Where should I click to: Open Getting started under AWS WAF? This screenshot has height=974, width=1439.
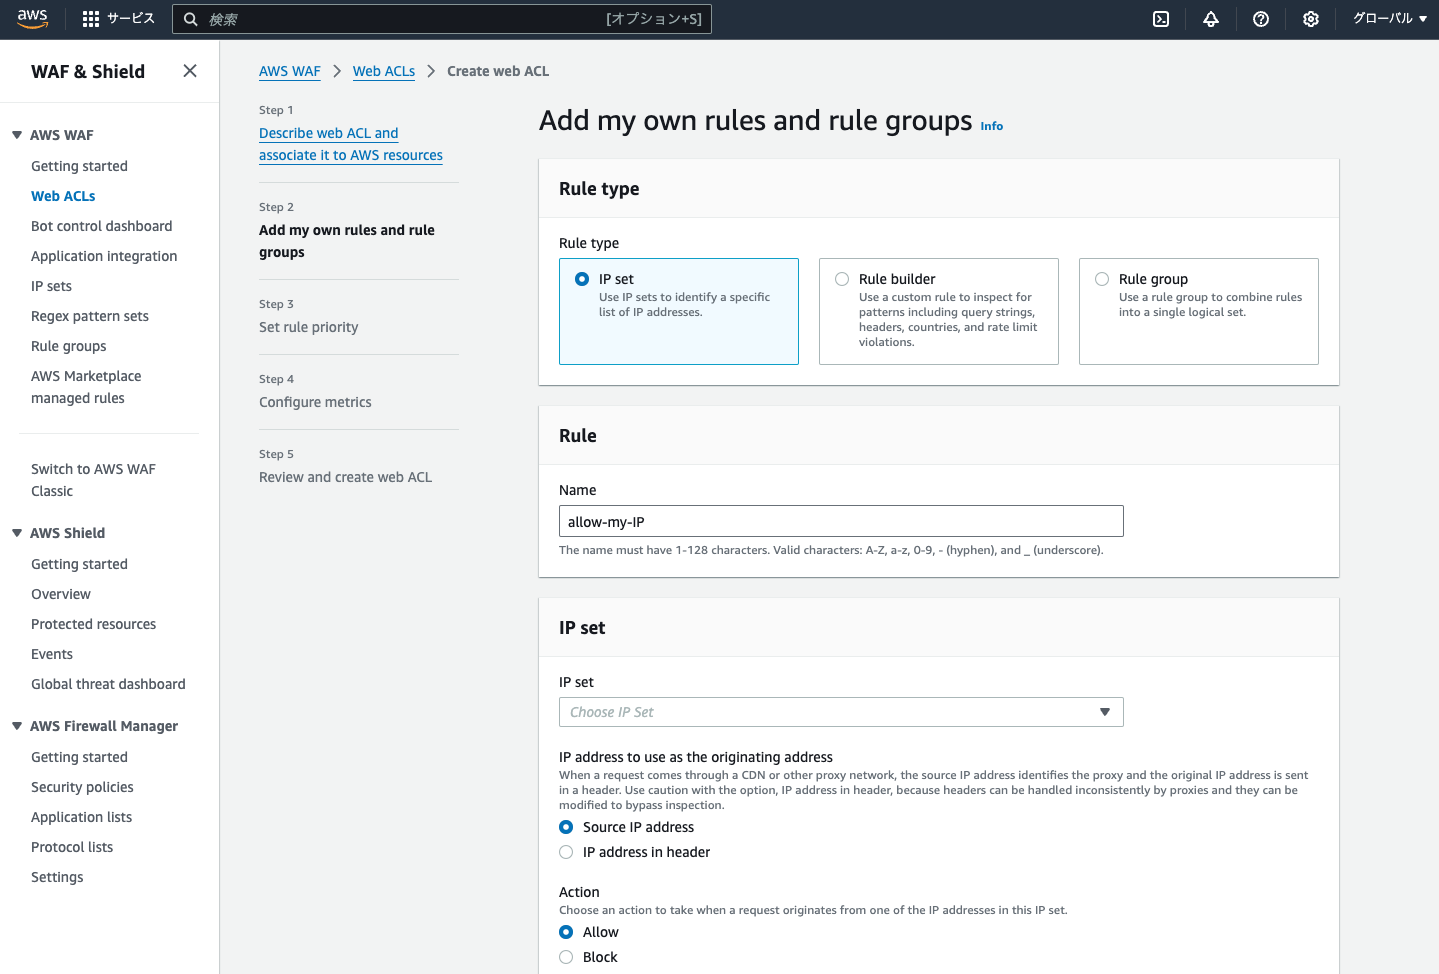[x=79, y=166]
